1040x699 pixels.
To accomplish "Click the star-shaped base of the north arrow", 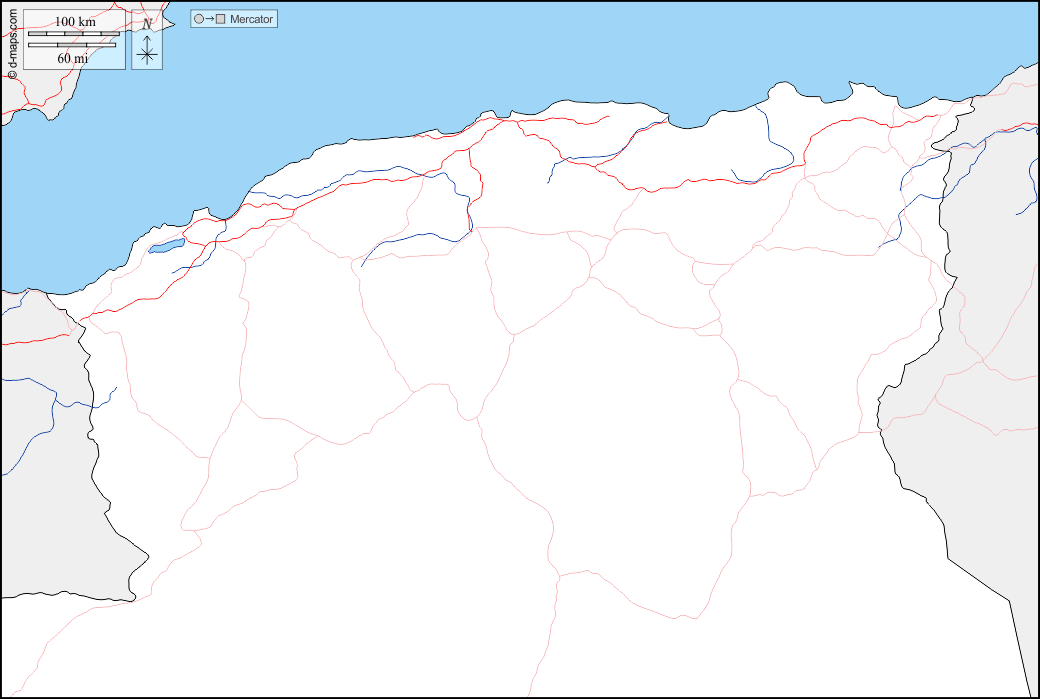I will coord(147,55).
